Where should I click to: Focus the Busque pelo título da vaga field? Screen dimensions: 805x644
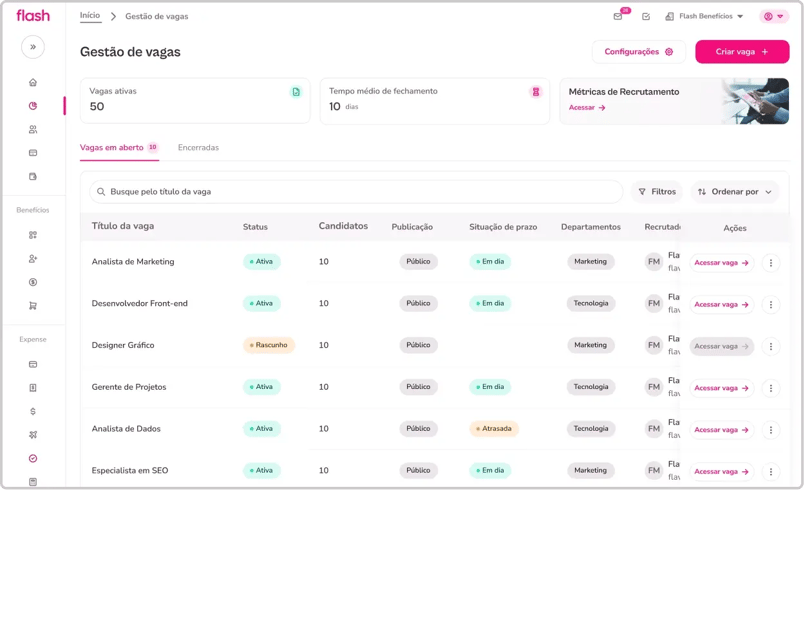point(356,192)
